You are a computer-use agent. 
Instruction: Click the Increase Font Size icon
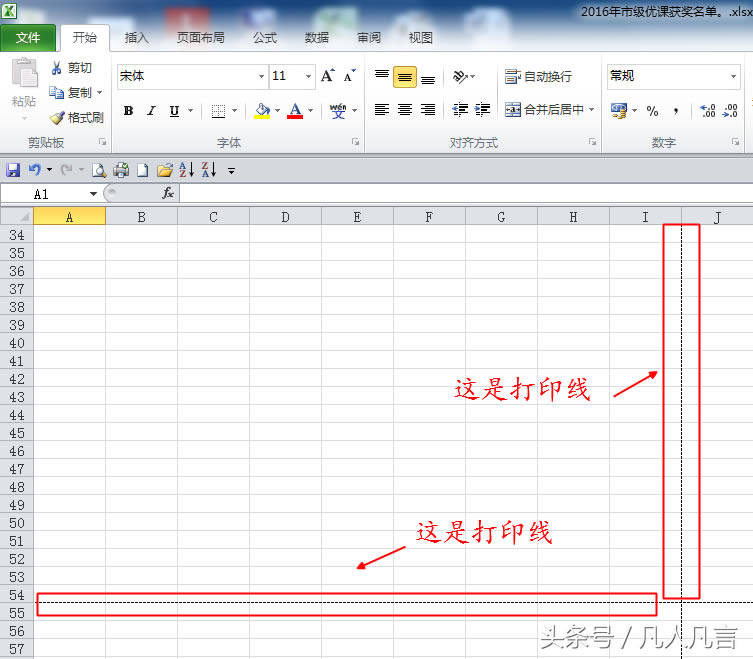pos(327,76)
